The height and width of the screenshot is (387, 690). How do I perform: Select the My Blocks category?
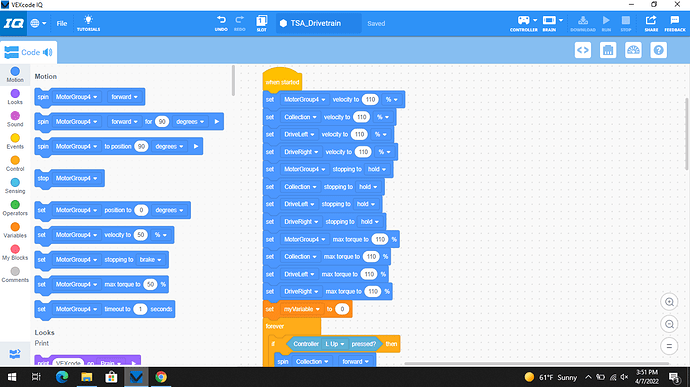point(15,252)
